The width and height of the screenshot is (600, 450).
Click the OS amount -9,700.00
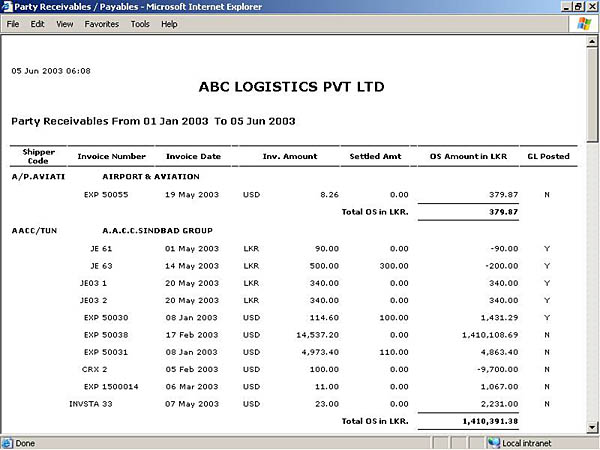pyautogui.click(x=497, y=369)
